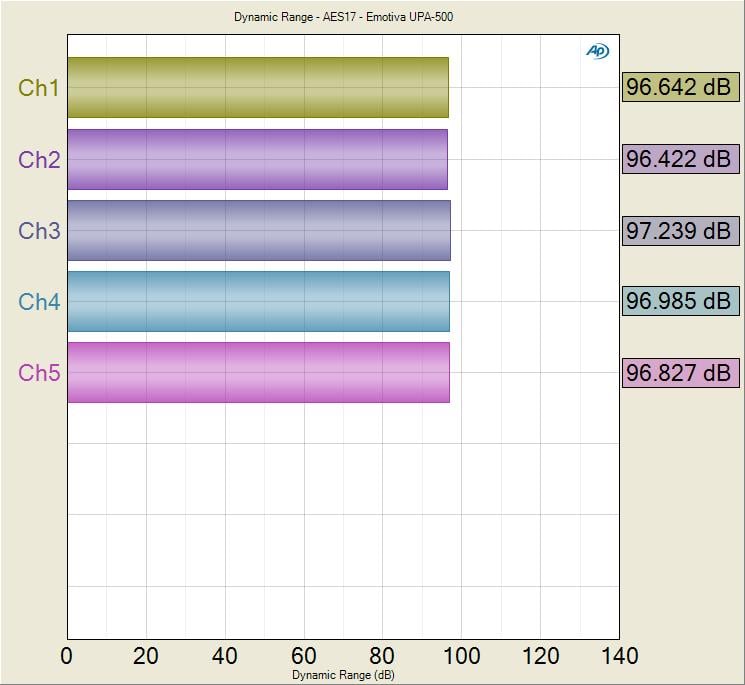This screenshot has width=745, height=685.
Task: Click the Dynamic Range (dB) axis title
Action: 343,675
